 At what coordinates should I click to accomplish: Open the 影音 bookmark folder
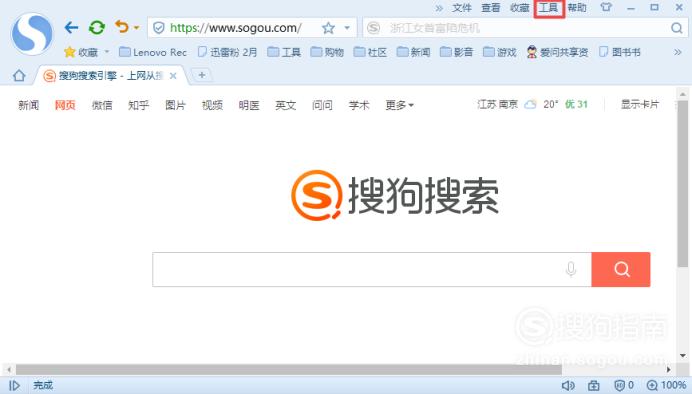(456, 53)
